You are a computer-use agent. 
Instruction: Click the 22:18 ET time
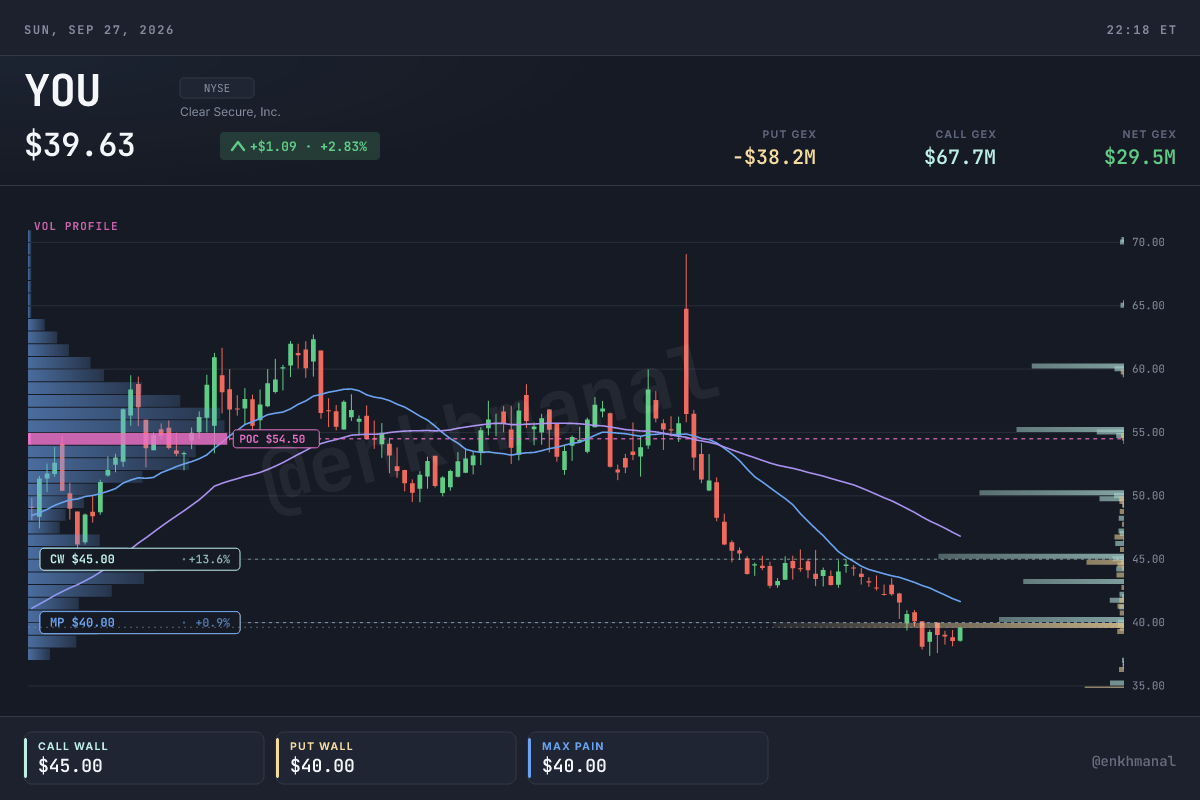pos(1141,30)
